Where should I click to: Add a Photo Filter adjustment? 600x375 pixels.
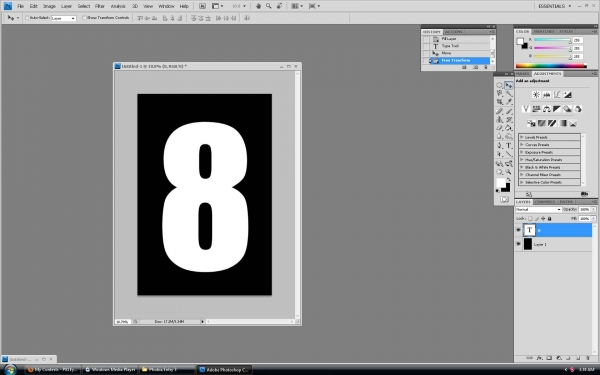pos(567,109)
